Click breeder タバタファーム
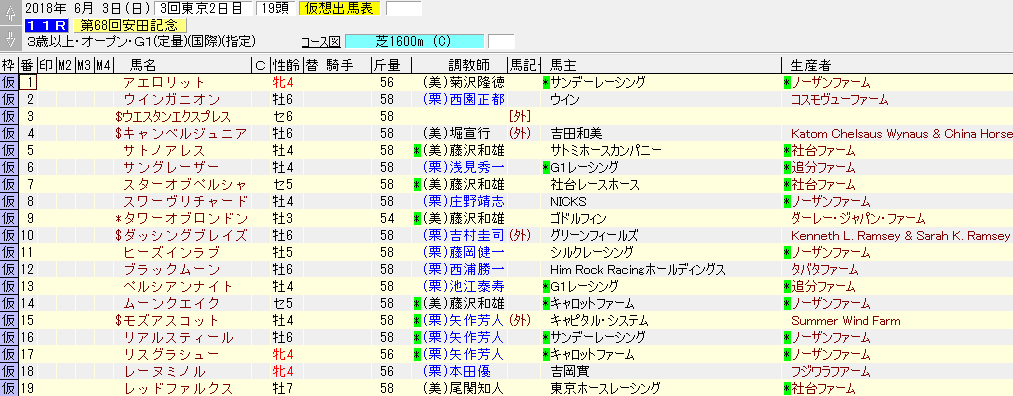This screenshot has width=1013, height=396. [824, 269]
